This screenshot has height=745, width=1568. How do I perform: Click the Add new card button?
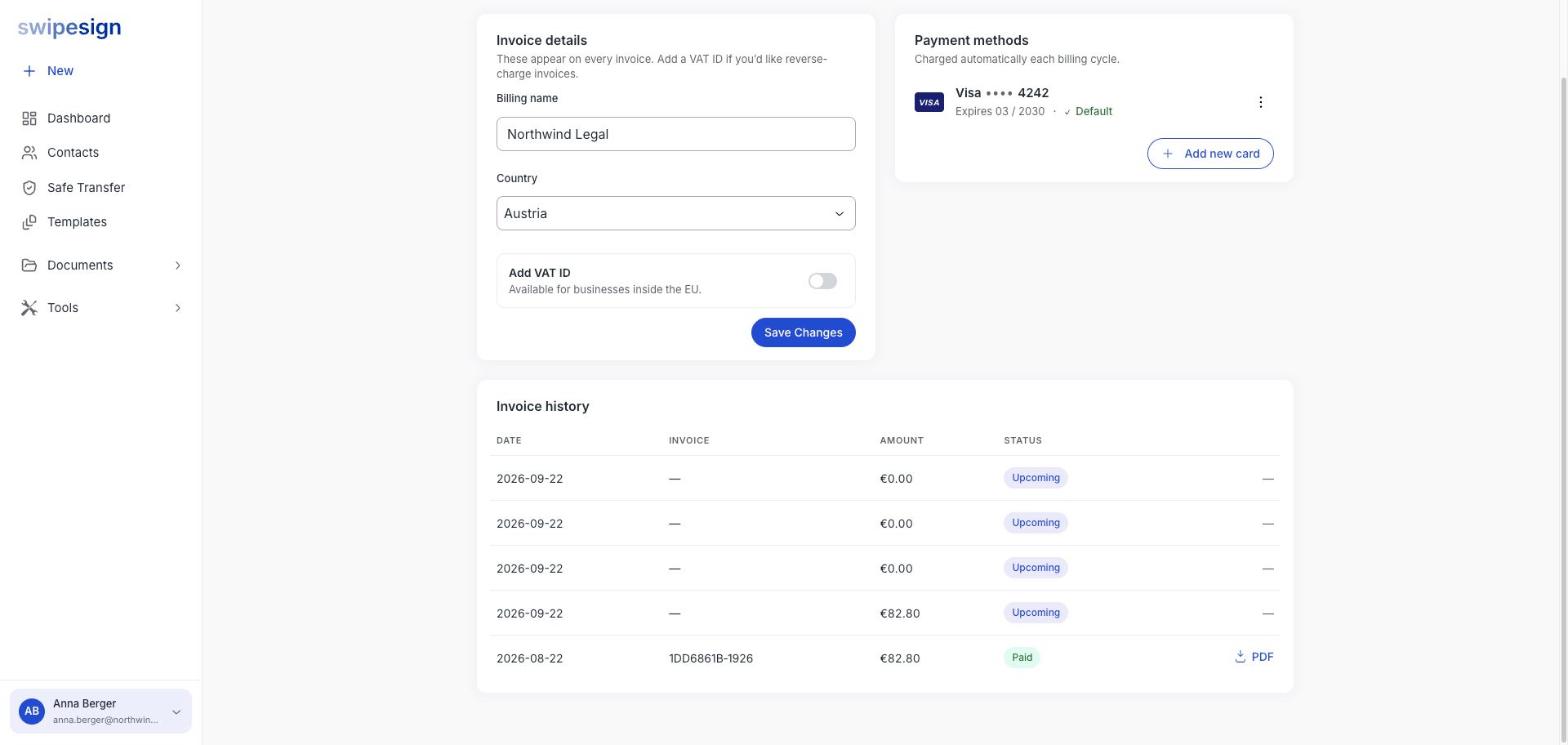pyautogui.click(x=1210, y=154)
